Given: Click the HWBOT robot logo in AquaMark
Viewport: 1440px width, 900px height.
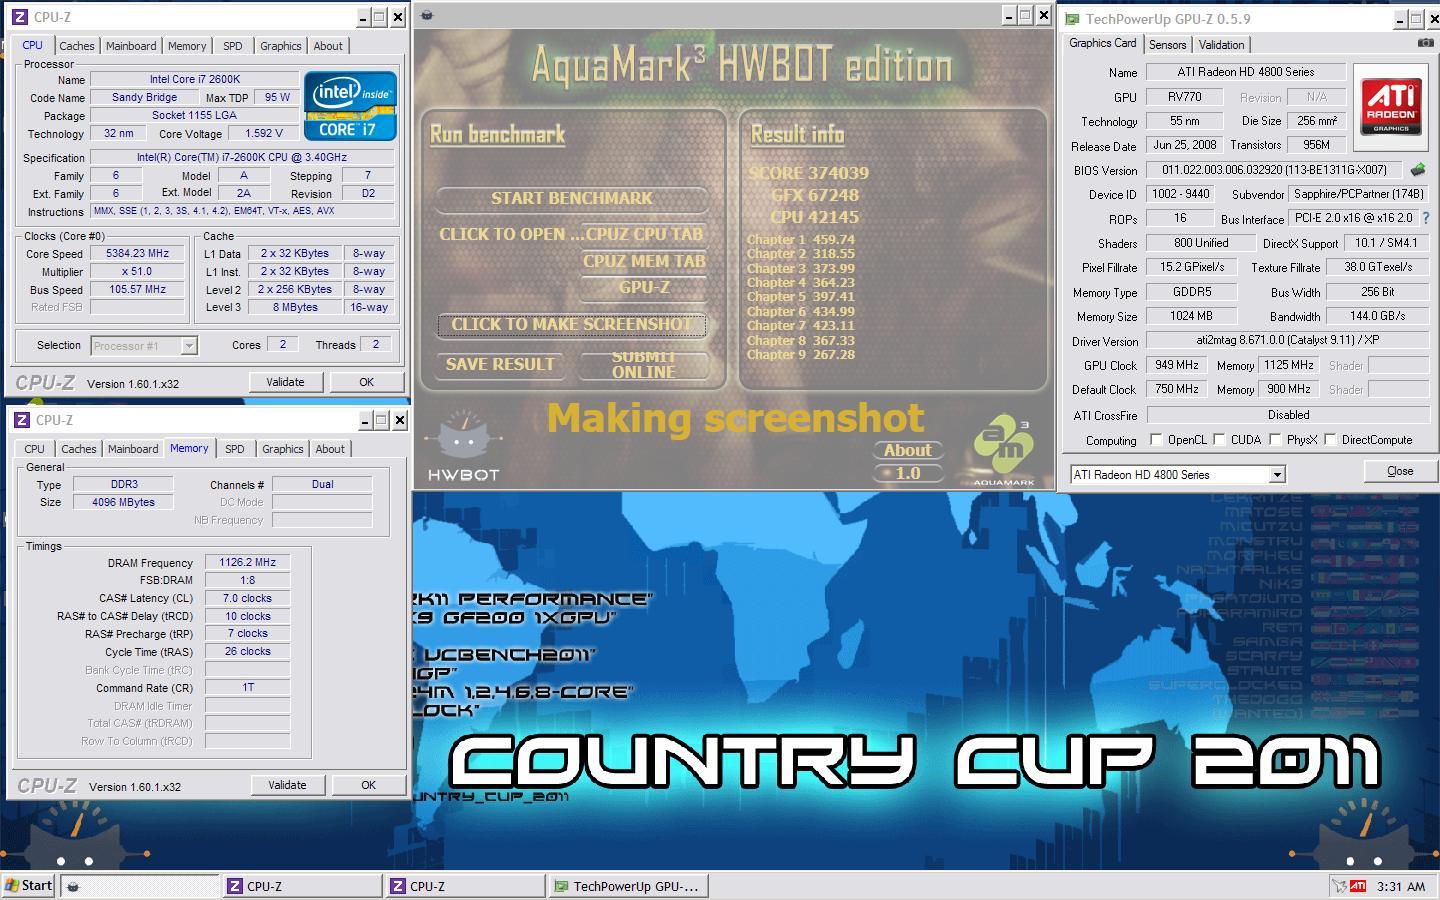Looking at the screenshot, I should coord(462,446).
